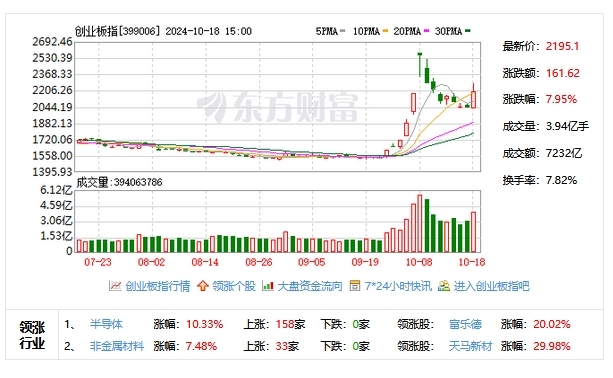The height and width of the screenshot is (378, 613).
Task: Click the 09-19 date axis label
Action: click(x=365, y=262)
